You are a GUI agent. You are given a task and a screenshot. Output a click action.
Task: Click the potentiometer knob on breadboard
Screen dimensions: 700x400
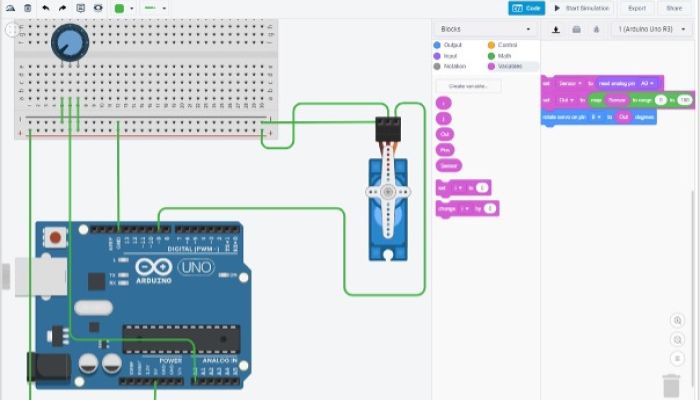click(71, 42)
